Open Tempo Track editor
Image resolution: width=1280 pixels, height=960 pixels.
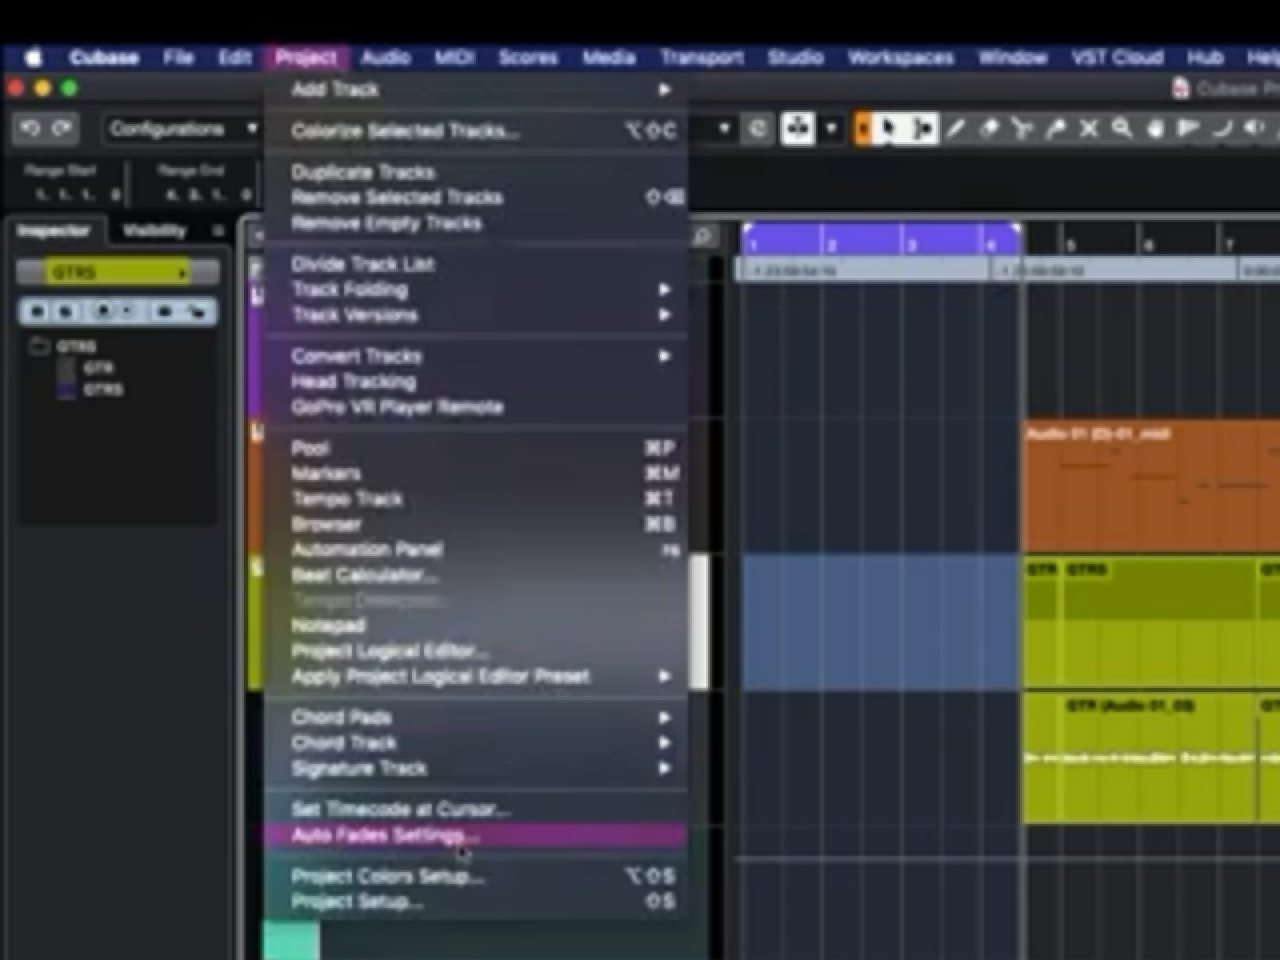point(477,499)
